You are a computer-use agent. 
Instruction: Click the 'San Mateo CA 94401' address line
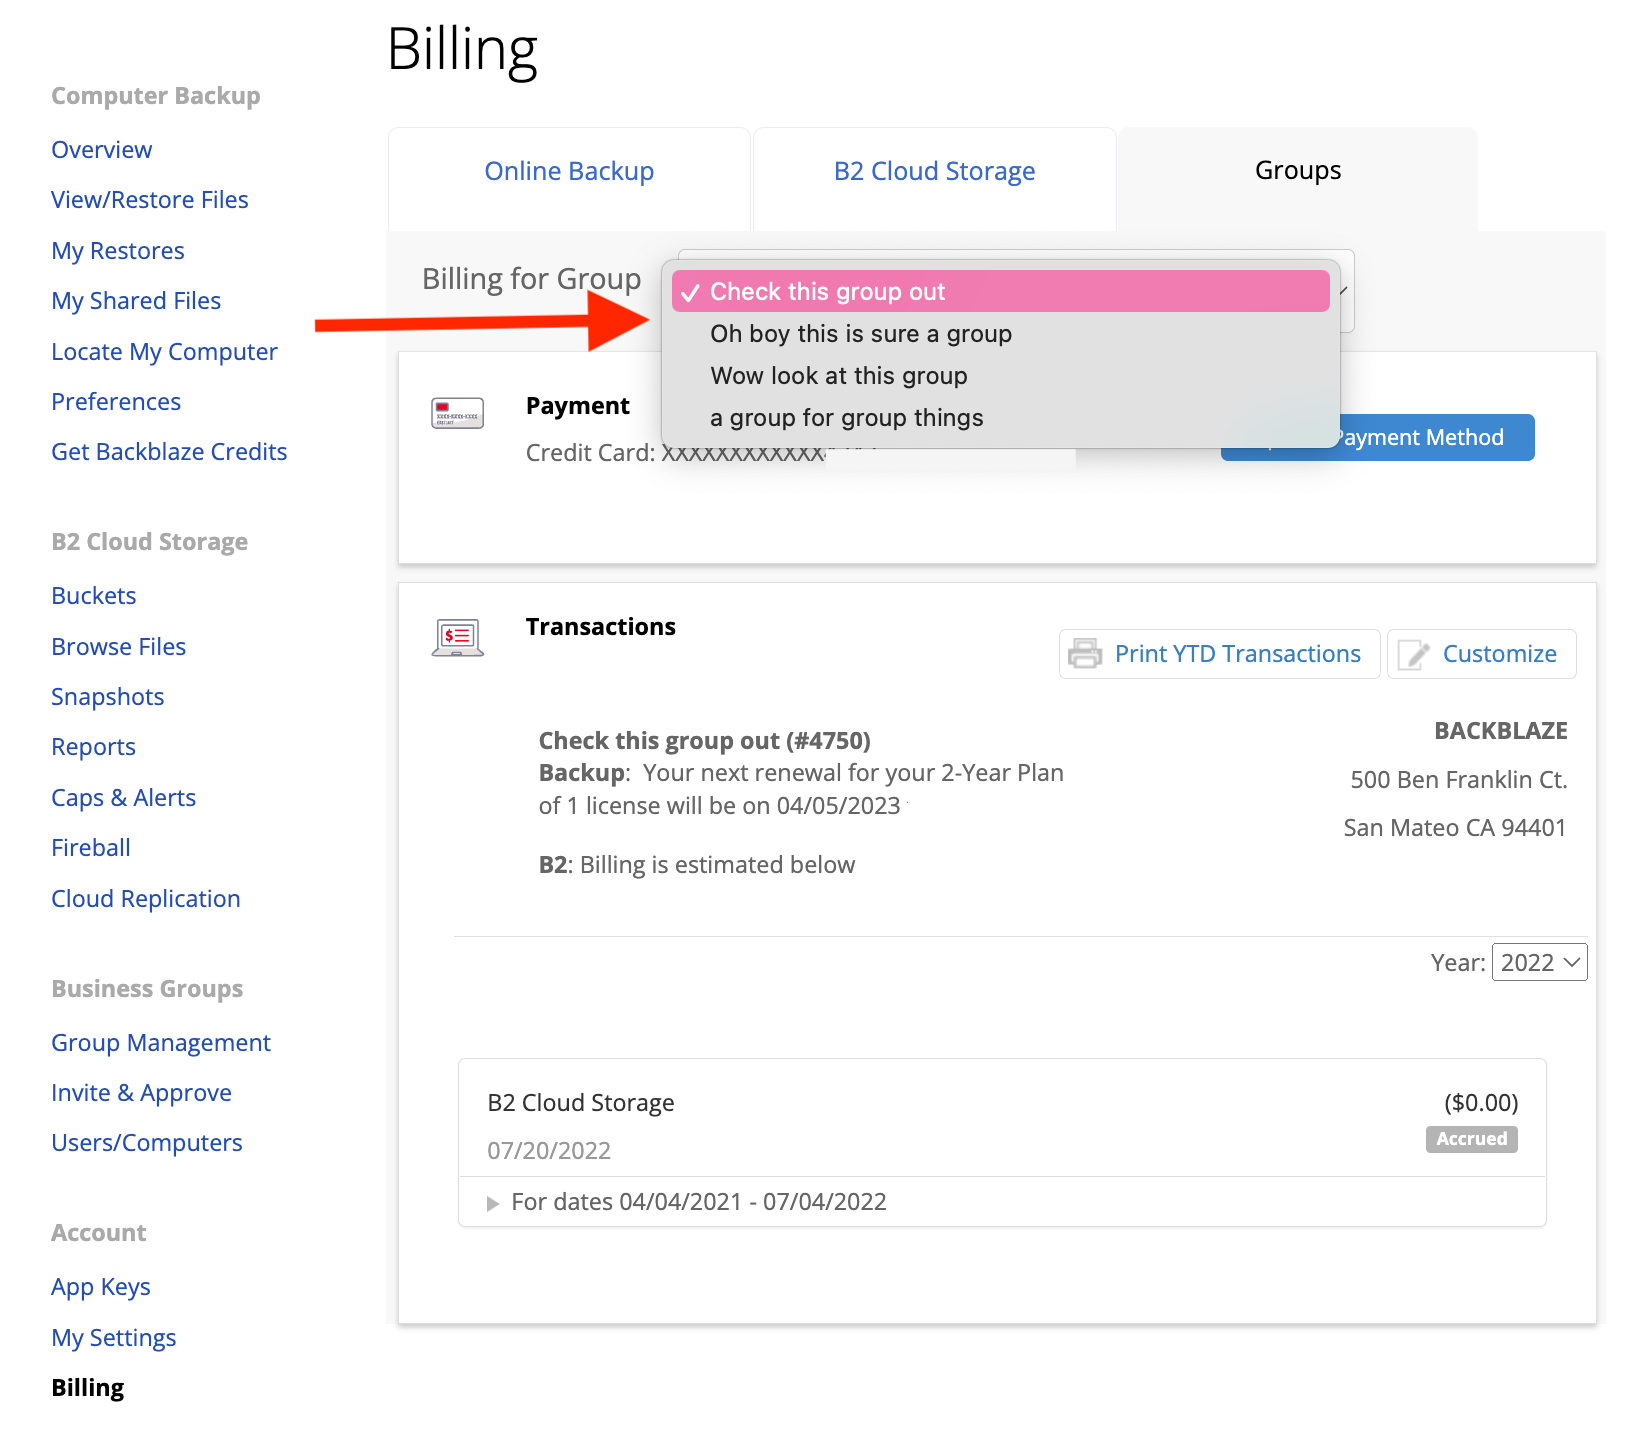point(1455,828)
